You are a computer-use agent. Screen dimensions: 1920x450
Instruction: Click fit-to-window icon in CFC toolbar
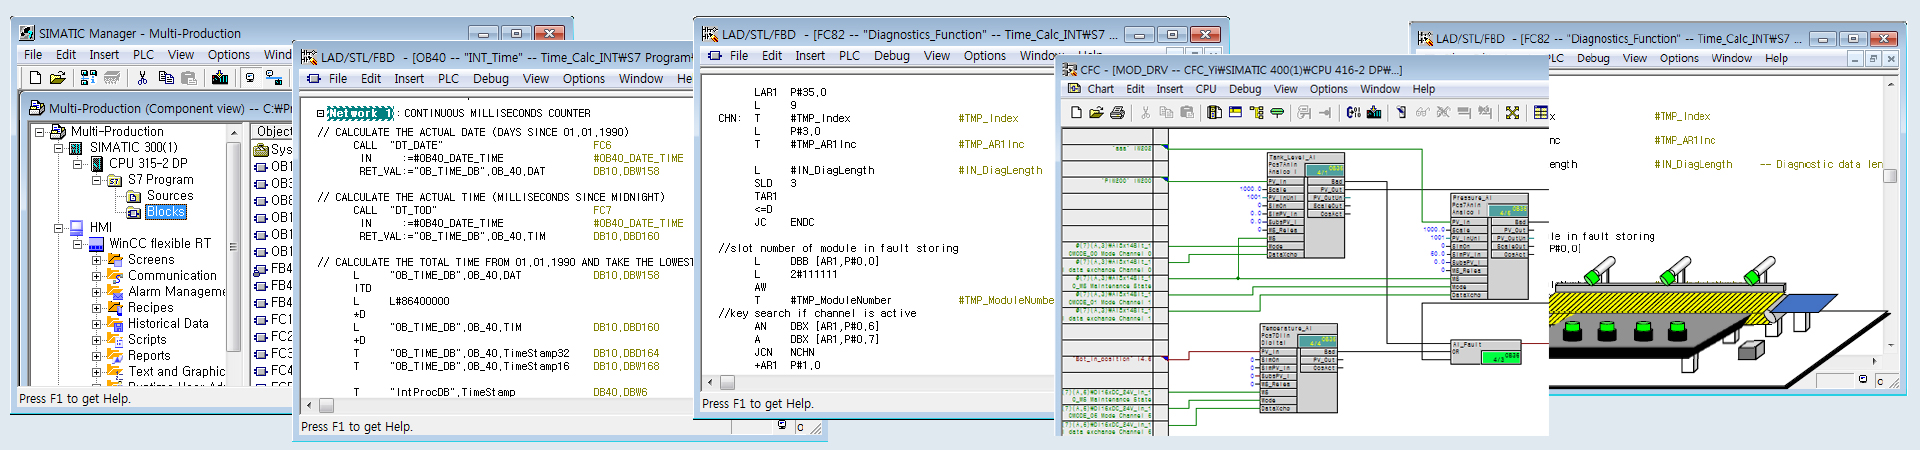1512,112
